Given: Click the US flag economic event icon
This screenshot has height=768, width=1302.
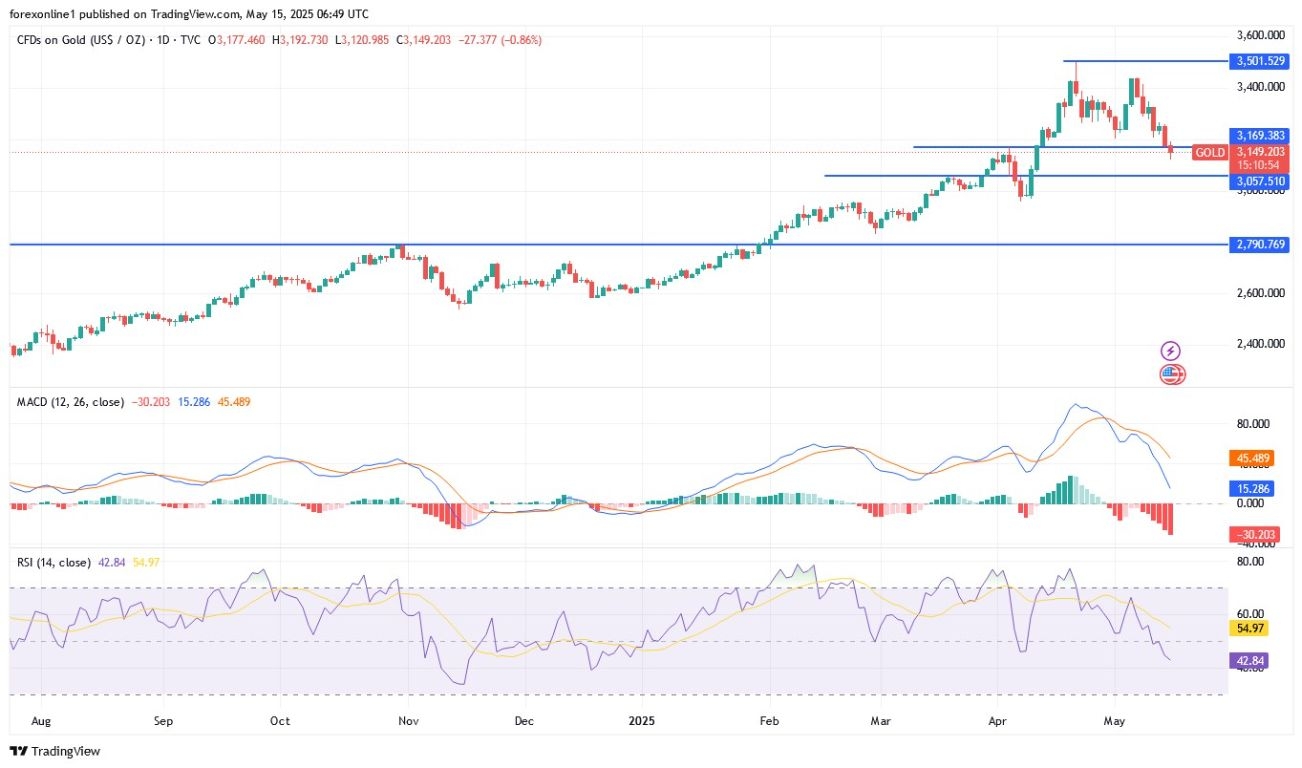Looking at the screenshot, I should click(x=1171, y=375).
